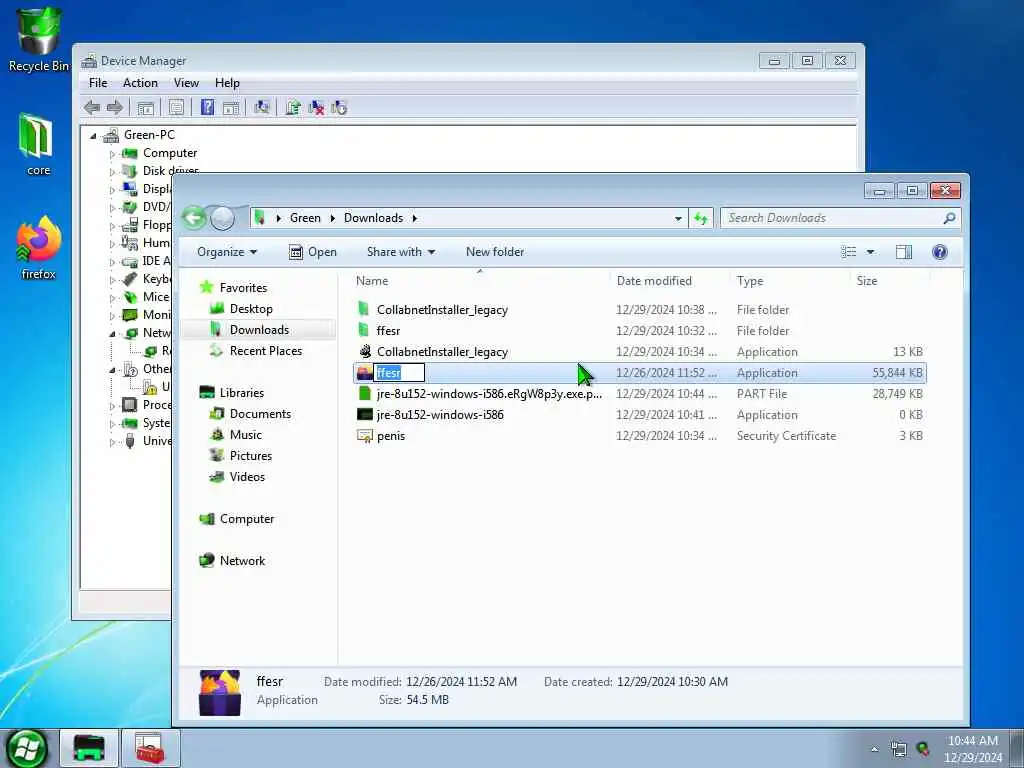Select Videos library in sidebar
Image resolution: width=1024 pixels, height=768 pixels.
coord(247,477)
